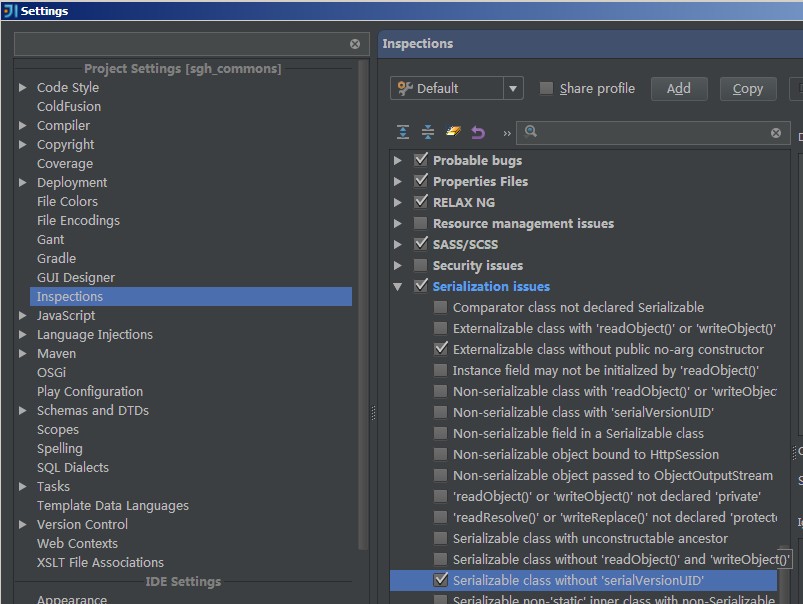The width and height of the screenshot is (803, 604).
Task: Open XSLT File Associations page
Action: (x=100, y=563)
